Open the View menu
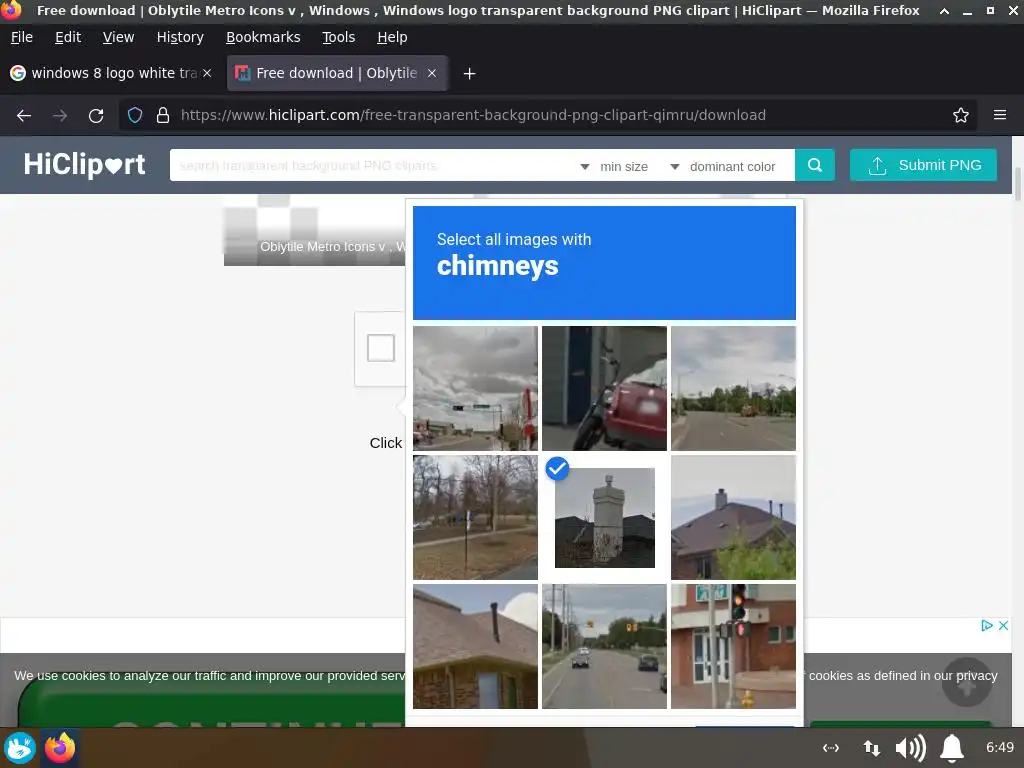 point(118,37)
